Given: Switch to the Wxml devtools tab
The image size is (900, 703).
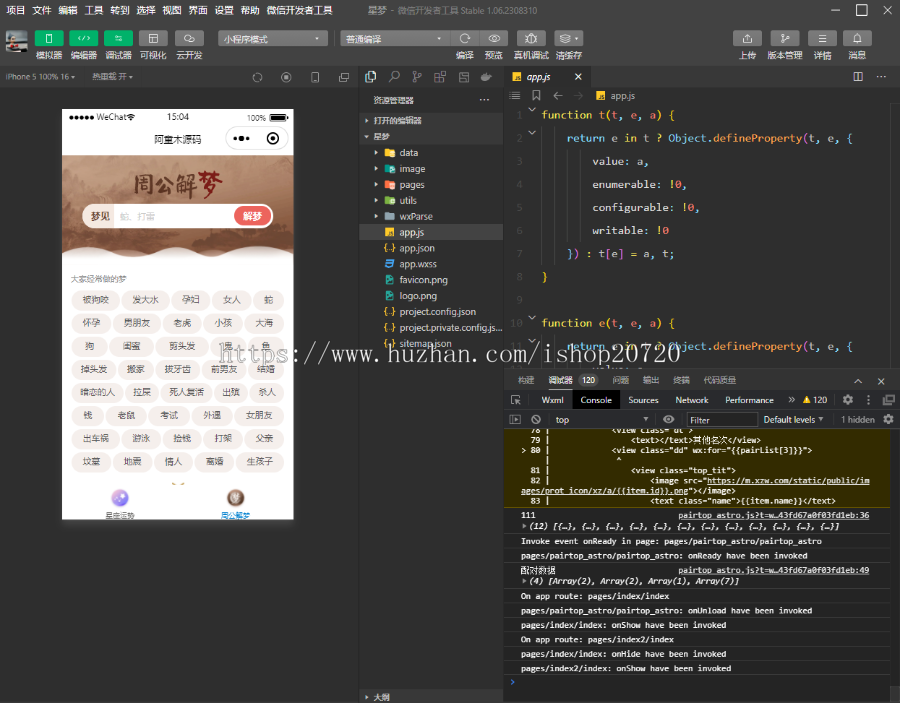Looking at the screenshot, I should pos(552,400).
